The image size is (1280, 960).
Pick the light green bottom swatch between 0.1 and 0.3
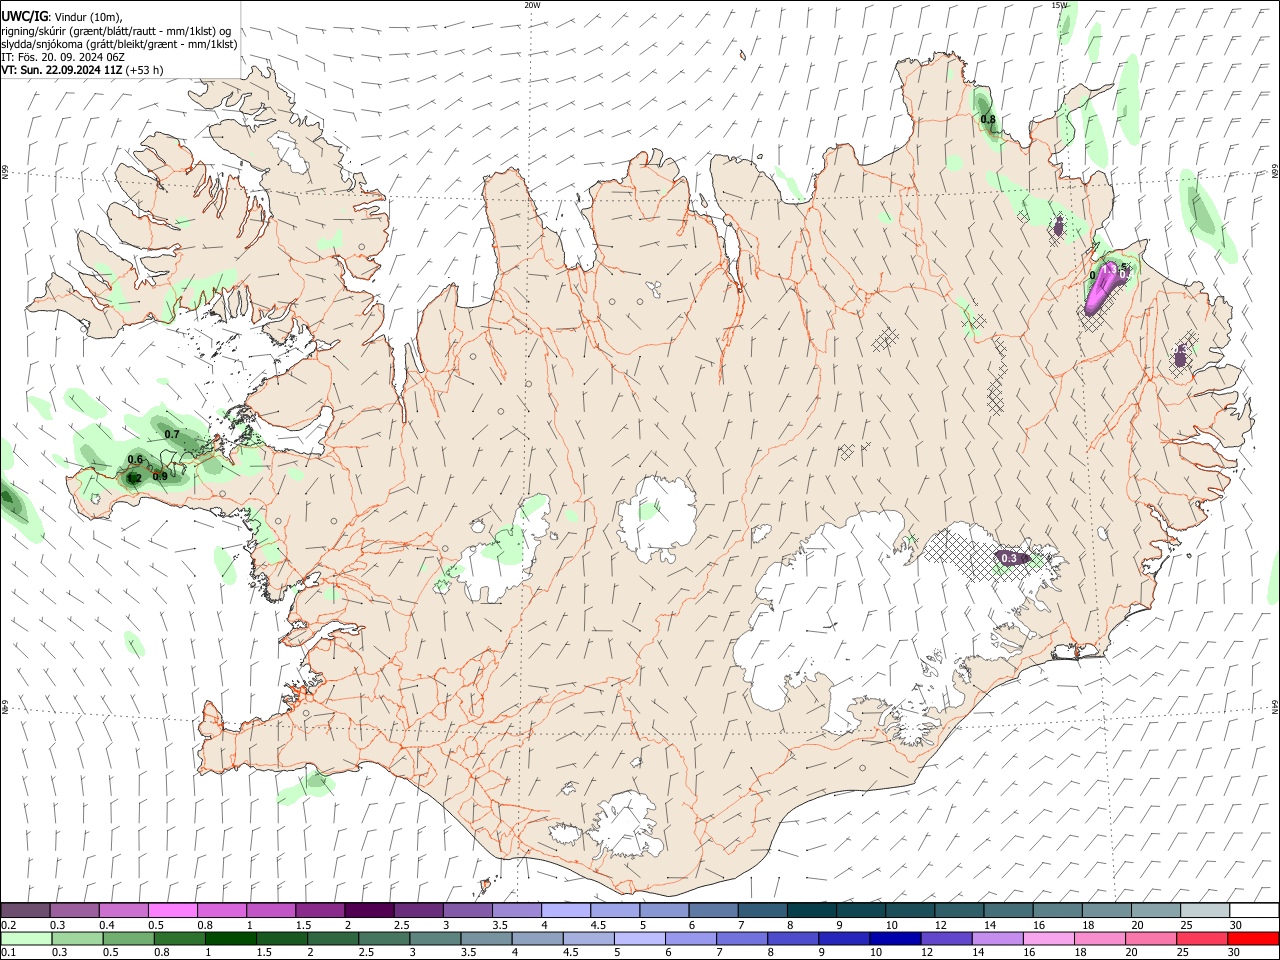click(27, 938)
